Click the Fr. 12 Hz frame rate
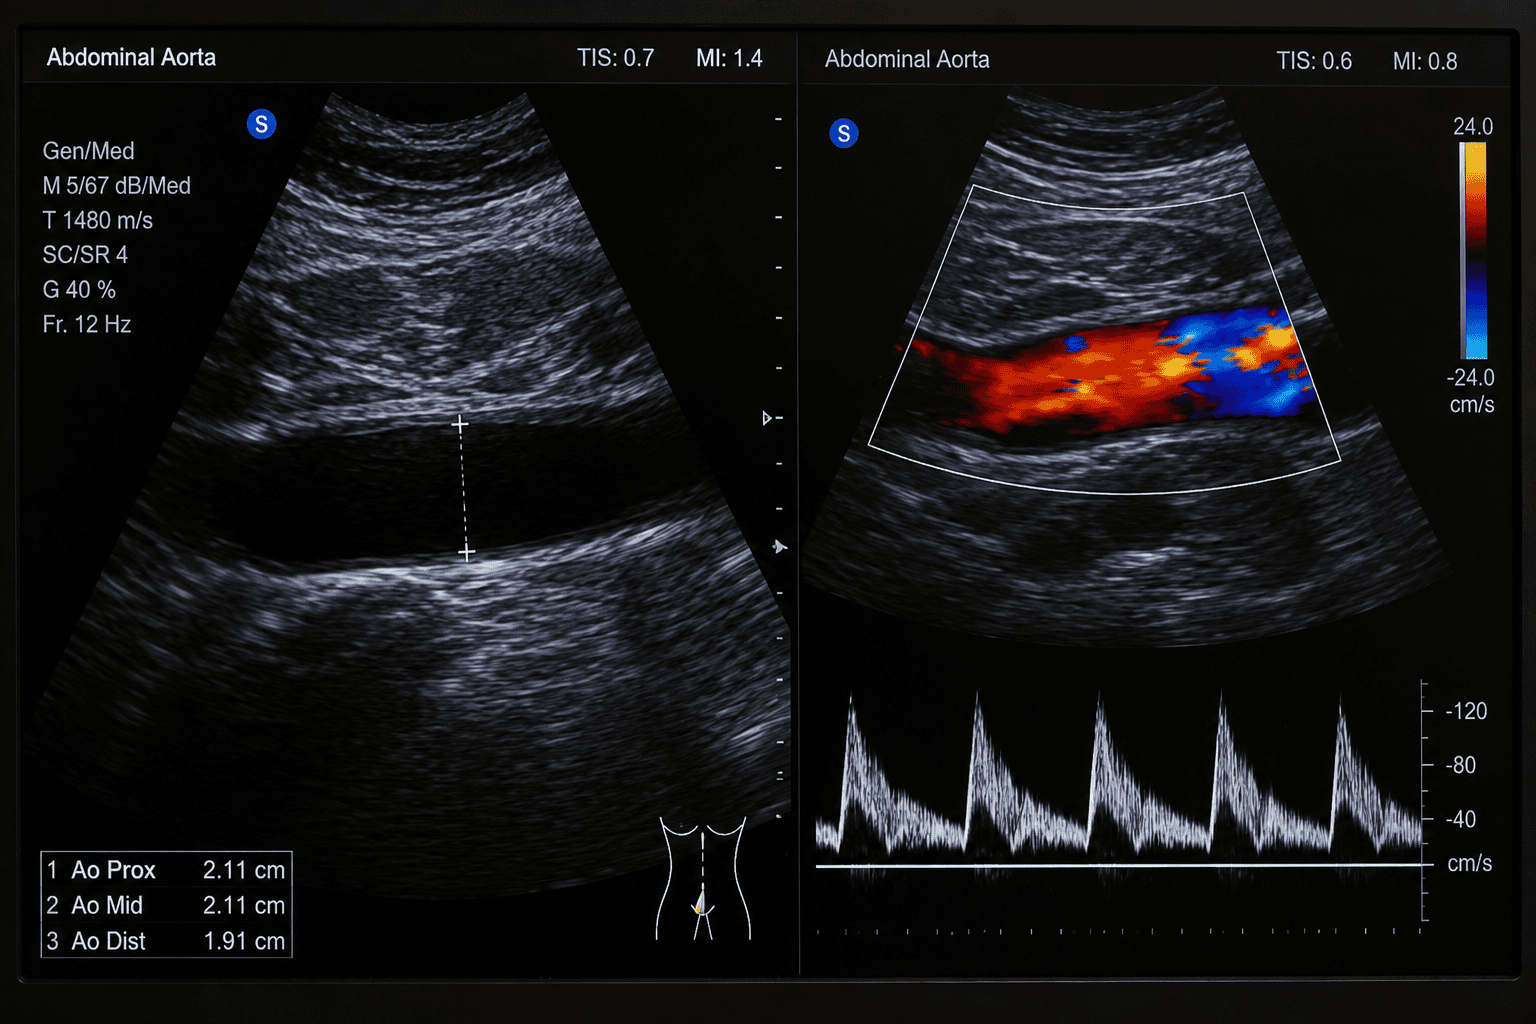Image resolution: width=1536 pixels, height=1024 pixels. pyautogui.click(x=87, y=324)
